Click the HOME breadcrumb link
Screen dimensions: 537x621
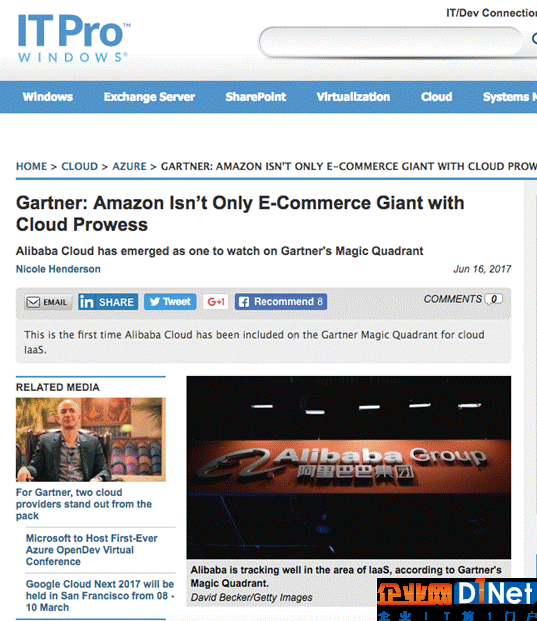(x=31, y=166)
